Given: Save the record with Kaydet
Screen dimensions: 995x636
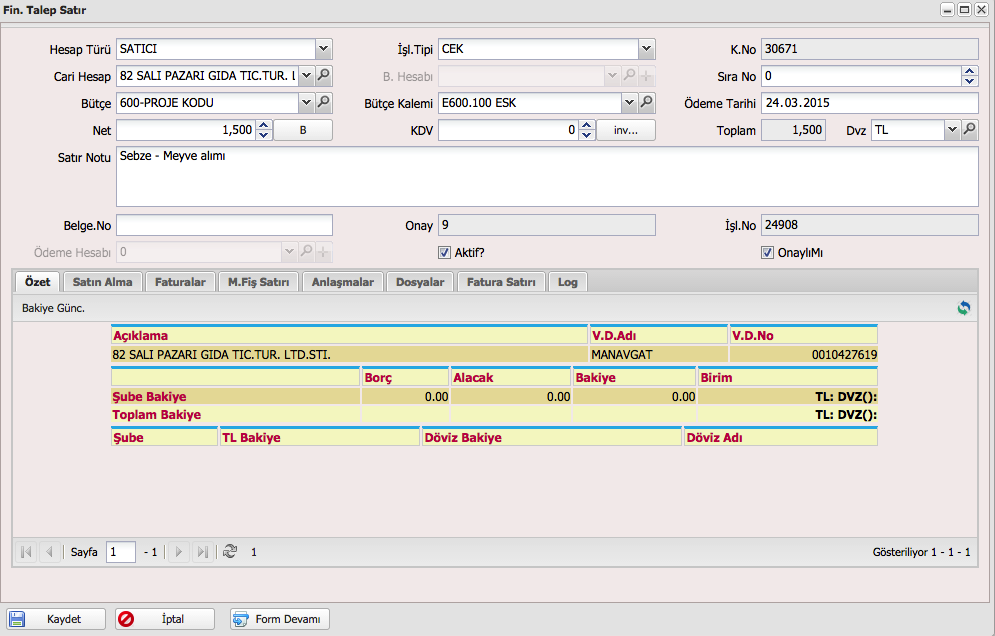Looking at the screenshot, I should pos(56,619).
